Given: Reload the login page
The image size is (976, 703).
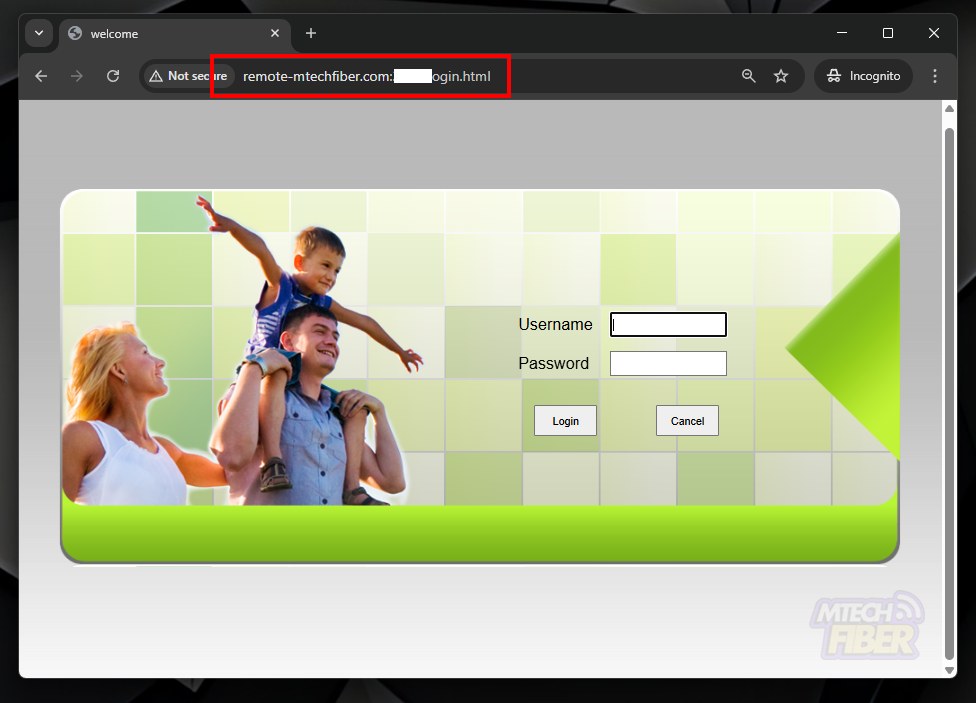Looking at the screenshot, I should coord(113,76).
